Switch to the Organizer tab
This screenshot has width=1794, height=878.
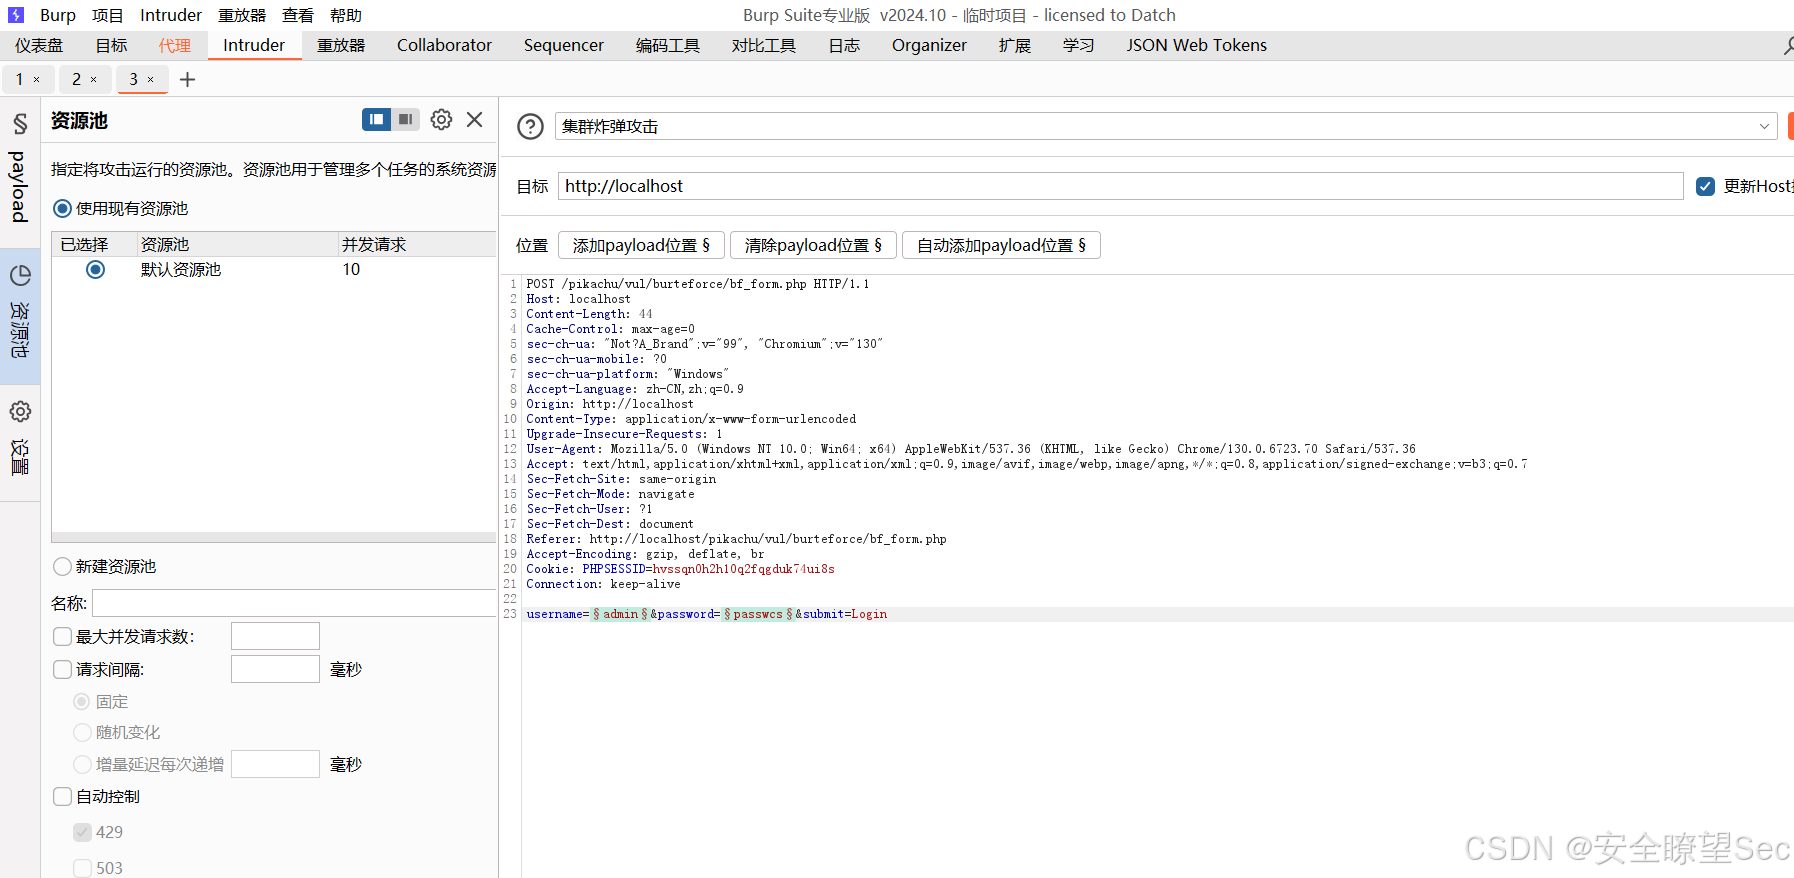(x=929, y=46)
